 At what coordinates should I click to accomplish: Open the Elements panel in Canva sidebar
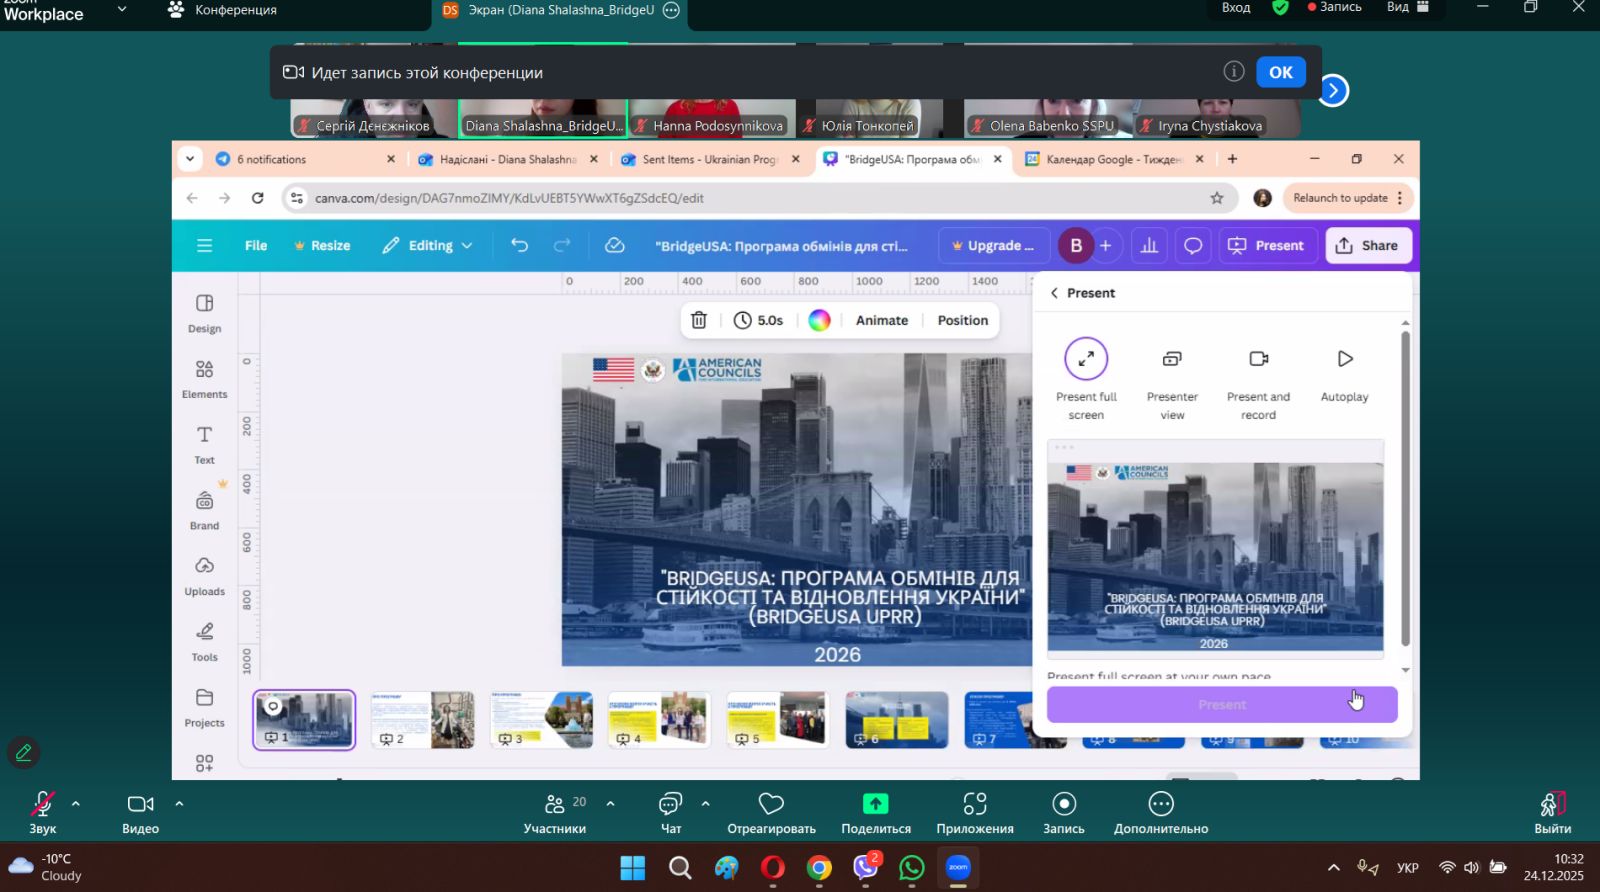204,378
